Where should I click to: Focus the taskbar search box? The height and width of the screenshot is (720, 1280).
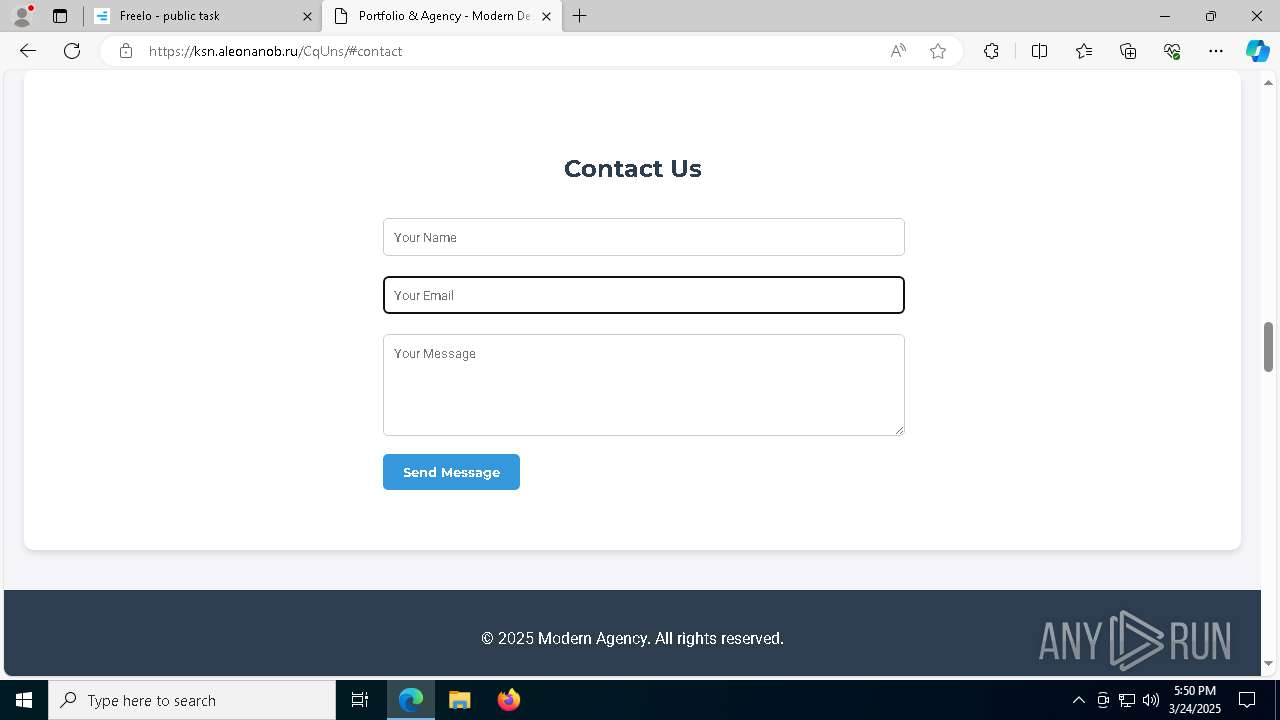[192, 700]
